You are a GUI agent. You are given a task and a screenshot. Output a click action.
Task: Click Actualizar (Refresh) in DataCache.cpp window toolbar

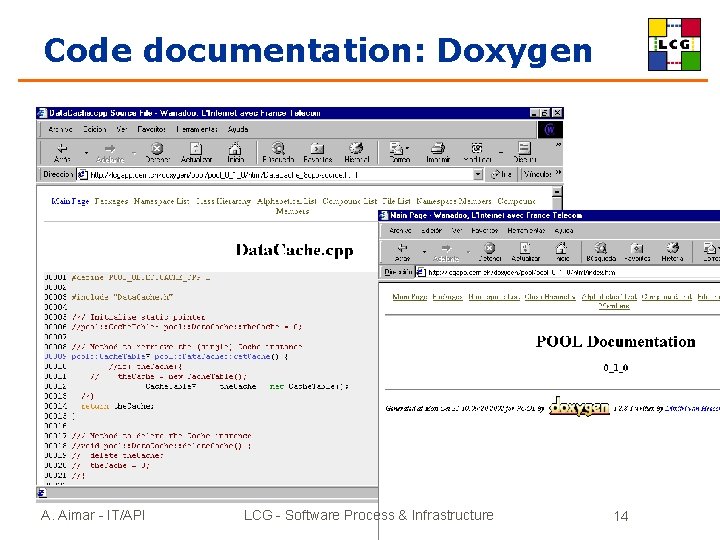[x=196, y=153]
